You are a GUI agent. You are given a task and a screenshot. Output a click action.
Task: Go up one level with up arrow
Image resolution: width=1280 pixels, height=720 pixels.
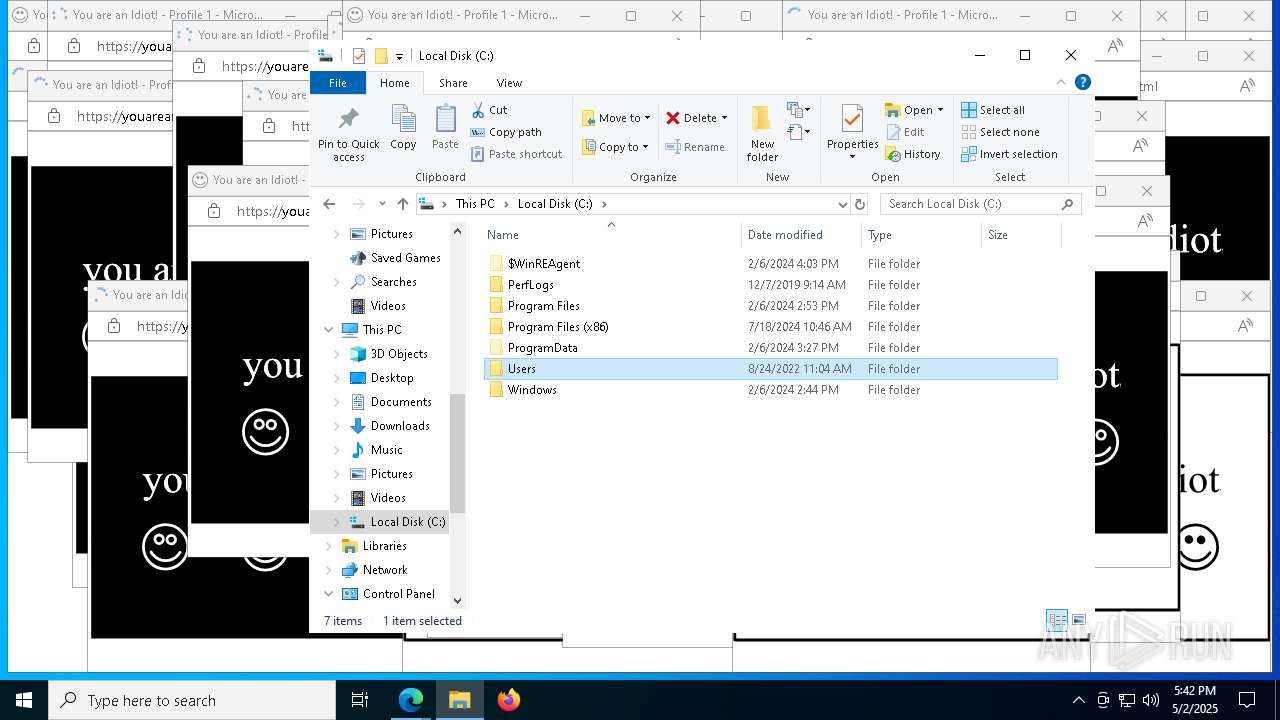coord(402,204)
